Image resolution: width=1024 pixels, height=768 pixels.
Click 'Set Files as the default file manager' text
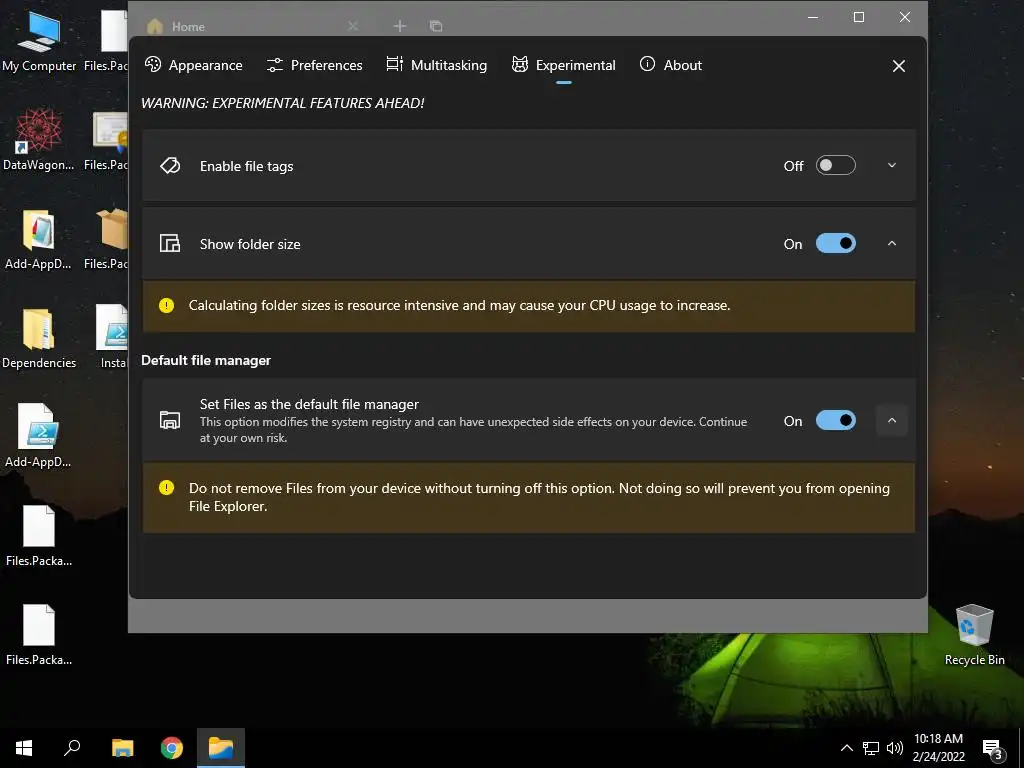309,404
